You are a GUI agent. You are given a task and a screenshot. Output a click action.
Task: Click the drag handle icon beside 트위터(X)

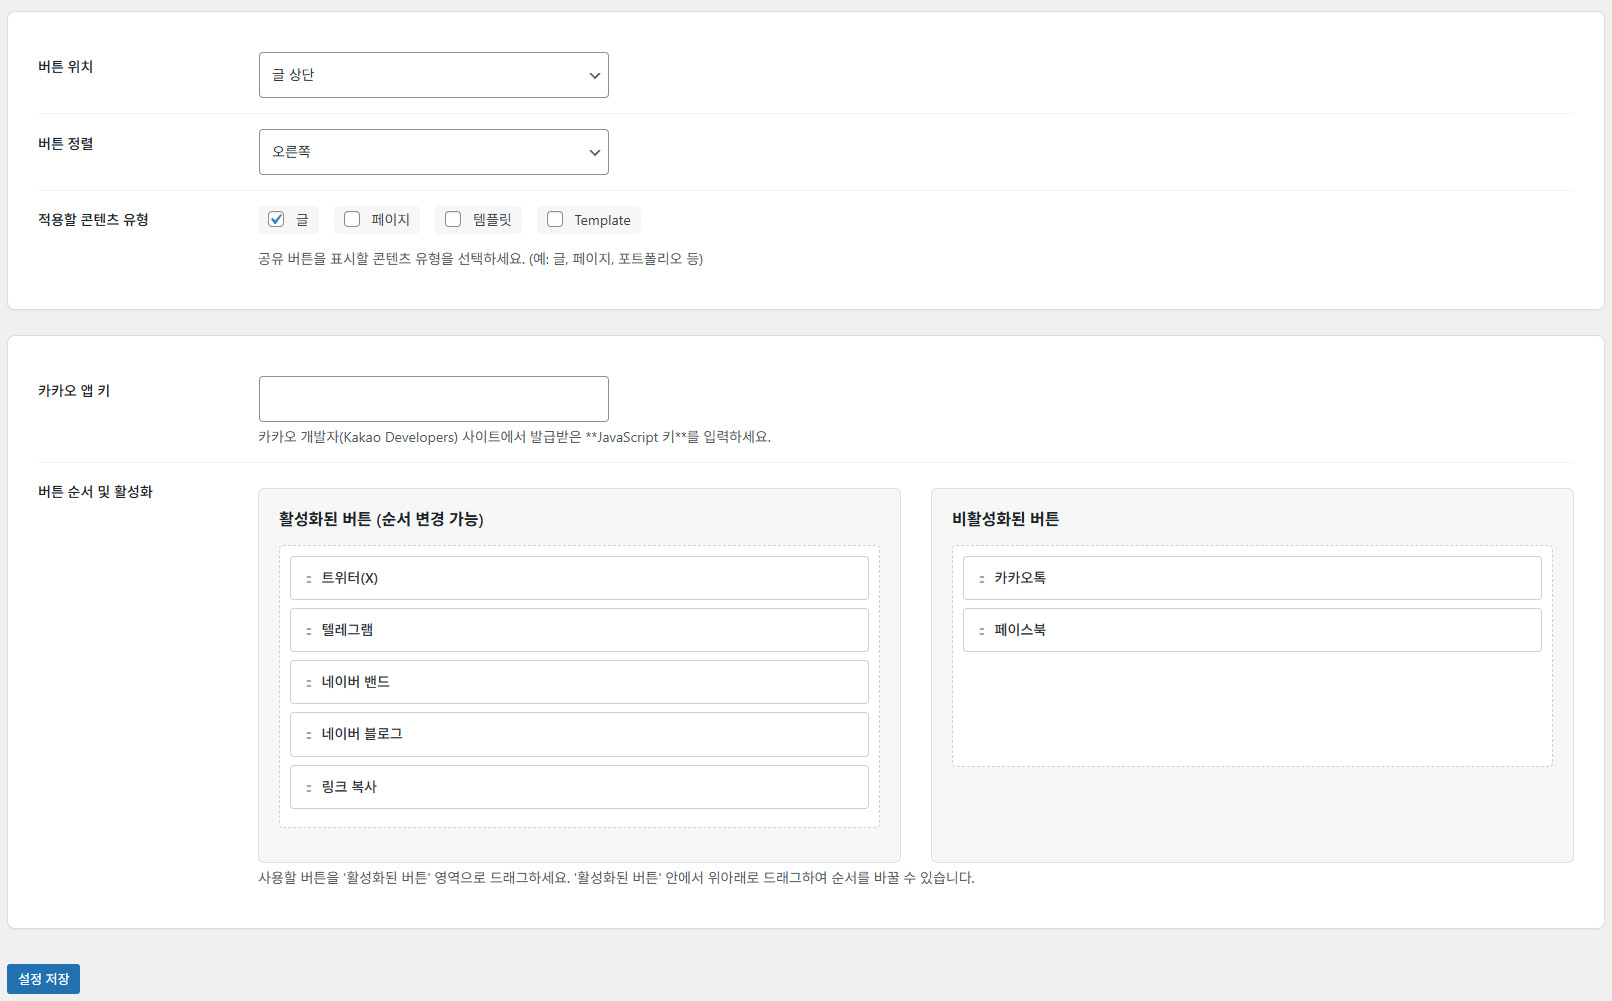pos(309,579)
